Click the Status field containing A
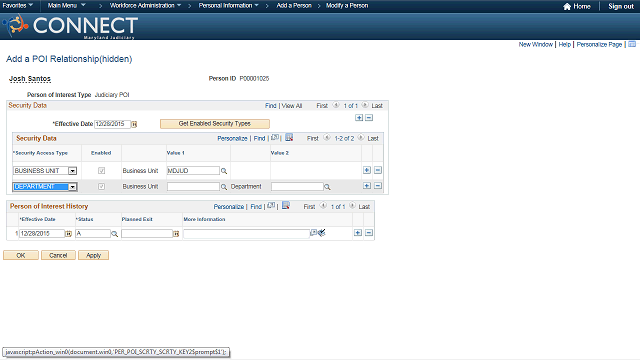Viewport: 640px width, 360px height. (x=93, y=233)
